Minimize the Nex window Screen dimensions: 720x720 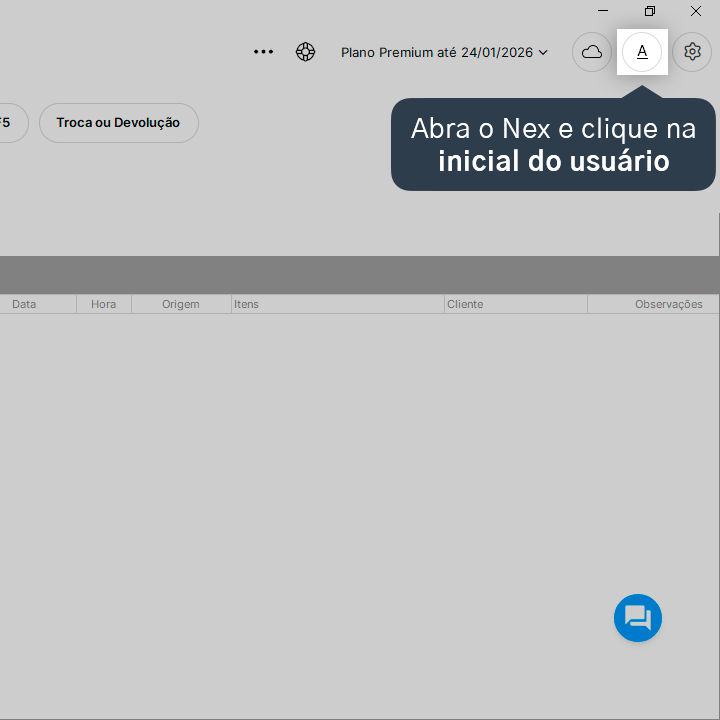603,11
